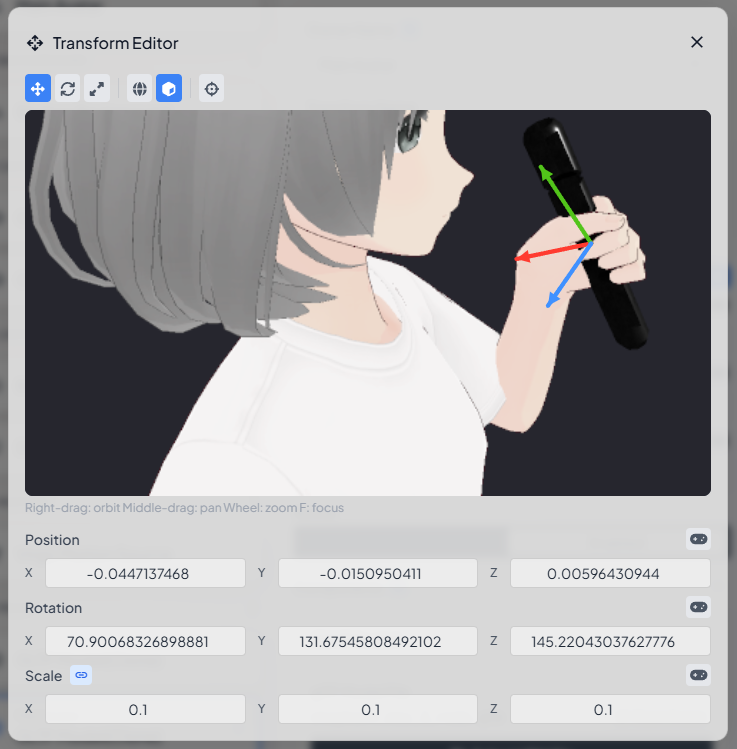Click the Rotation gamepad button

[698, 607]
